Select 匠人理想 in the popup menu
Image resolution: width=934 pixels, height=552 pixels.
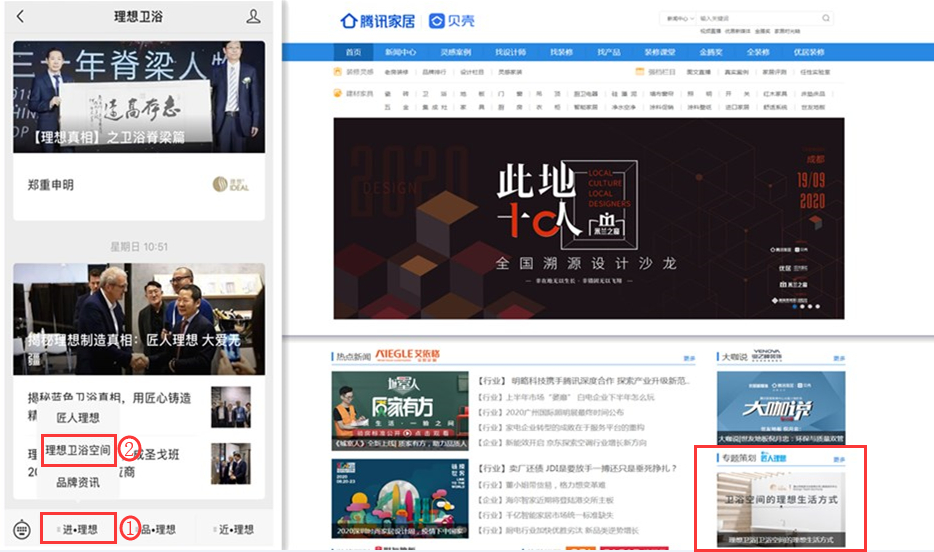(78, 417)
